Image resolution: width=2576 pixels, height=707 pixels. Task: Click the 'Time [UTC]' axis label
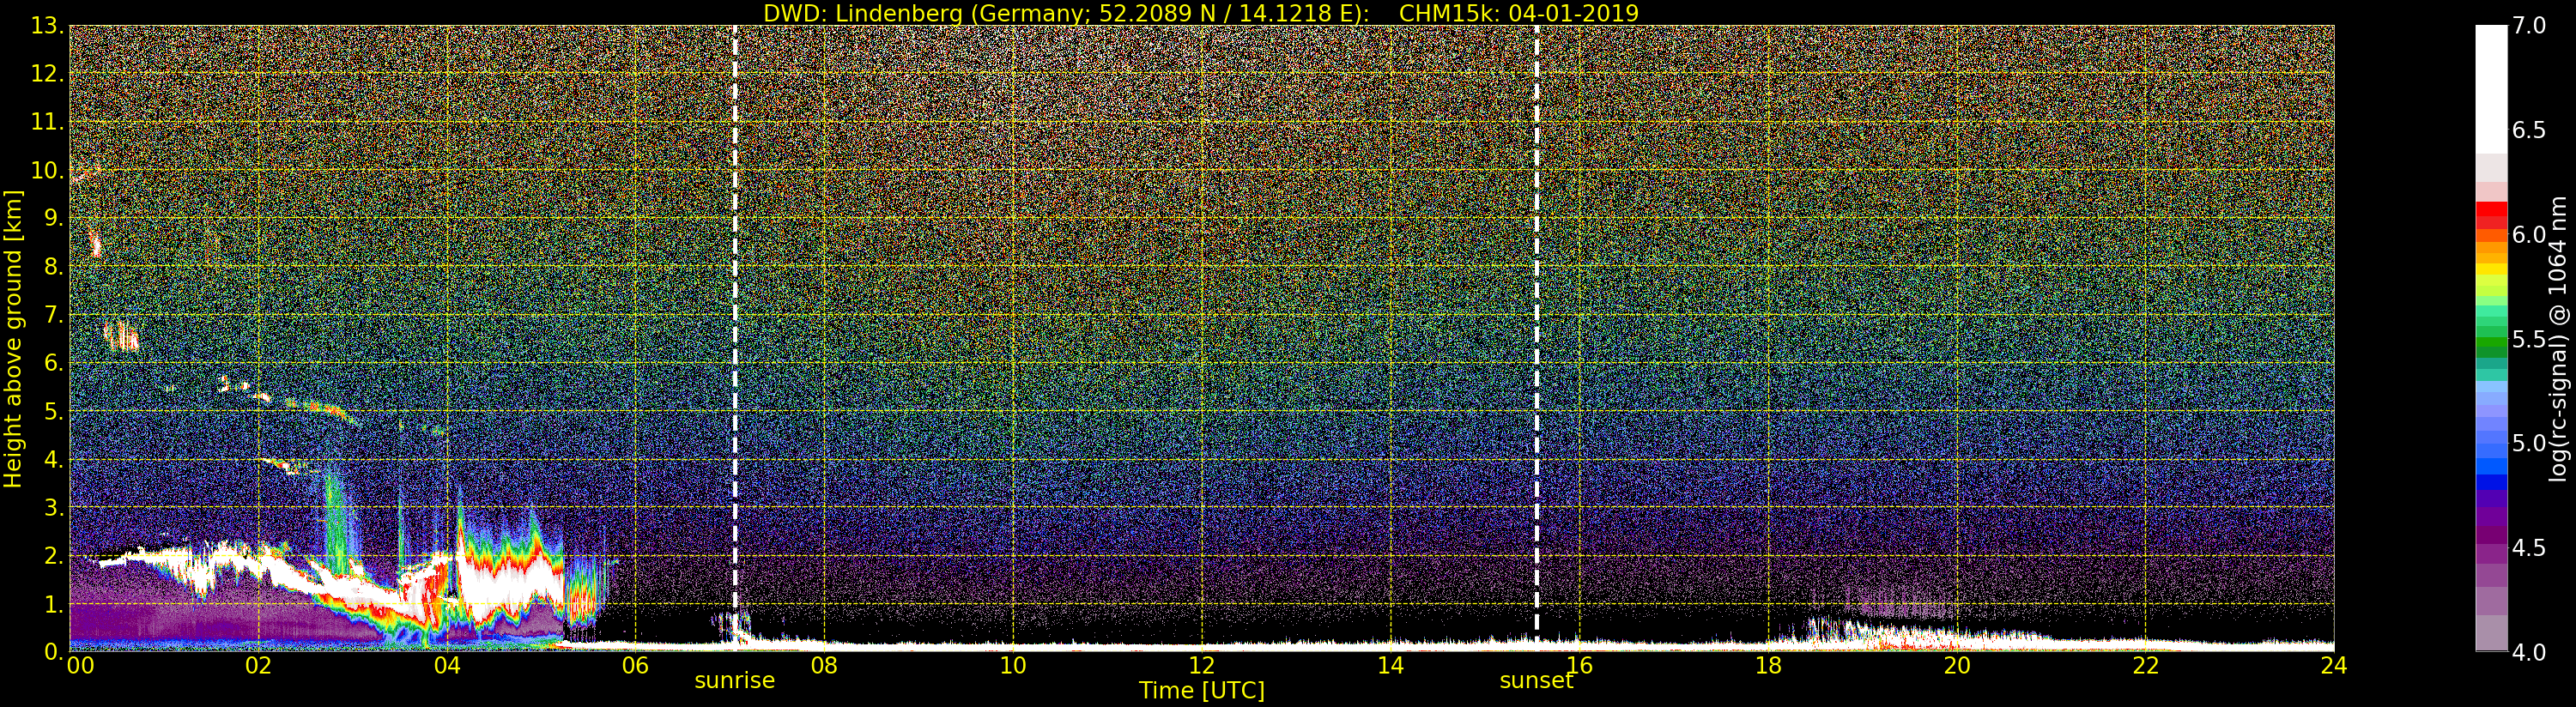(1201, 691)
